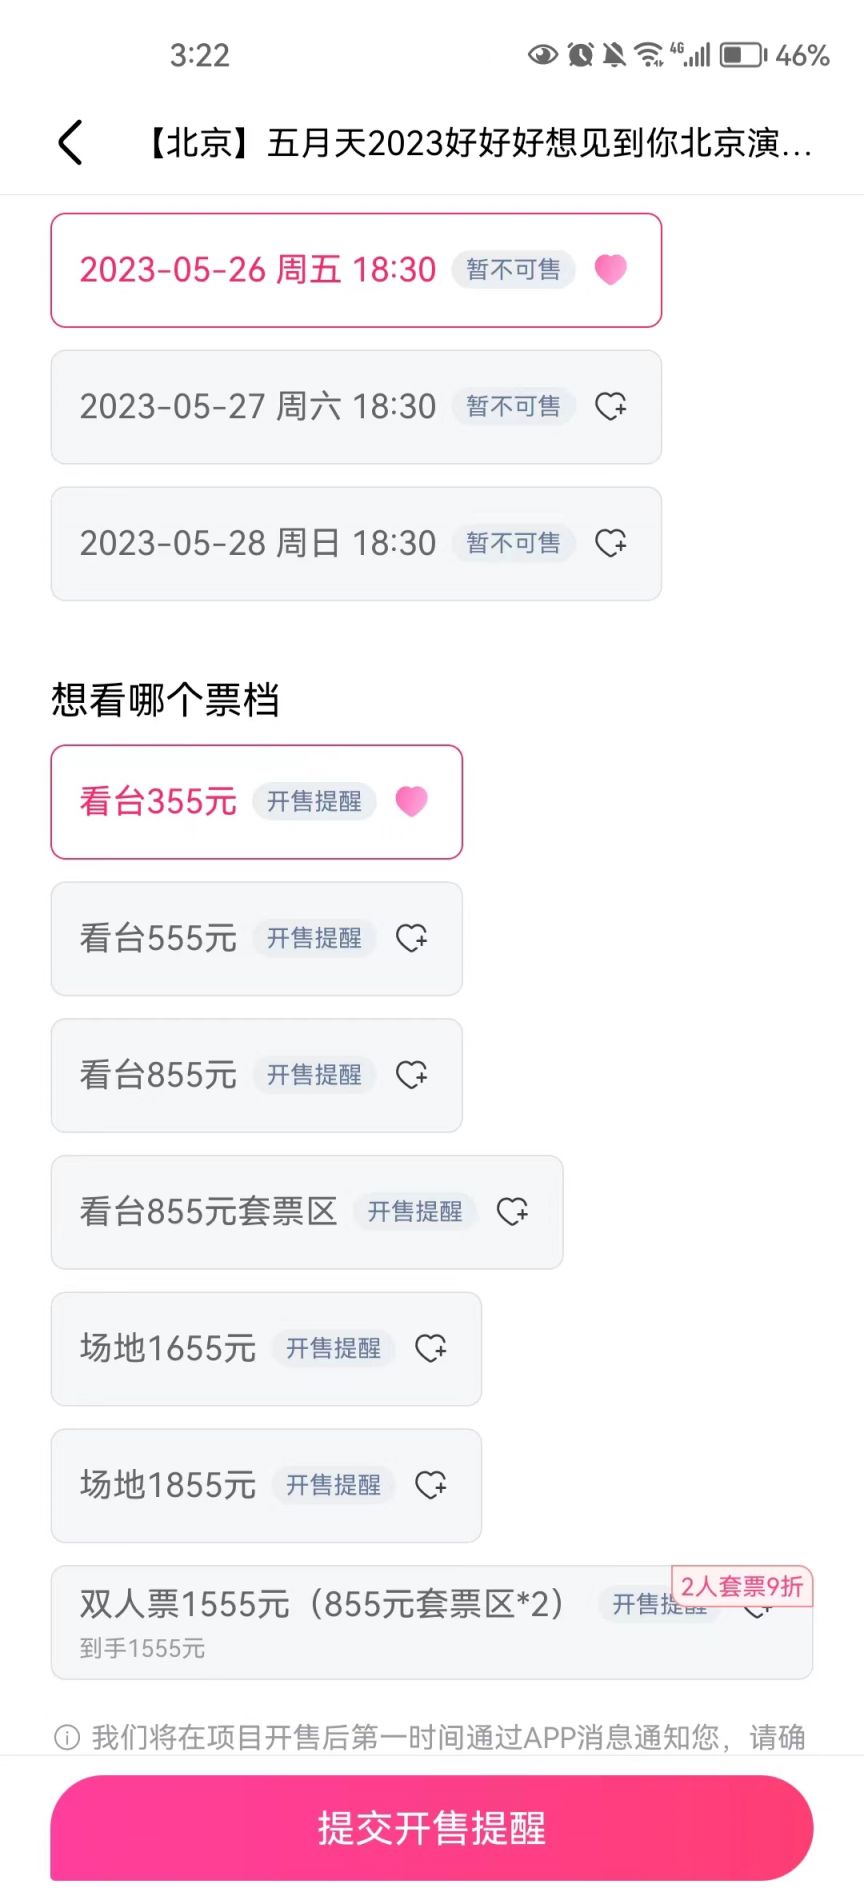The height and width of the screenshot is (1900, 864).
Task: Tap the page title 【北京】五月天2023
Action: point(476,144)
